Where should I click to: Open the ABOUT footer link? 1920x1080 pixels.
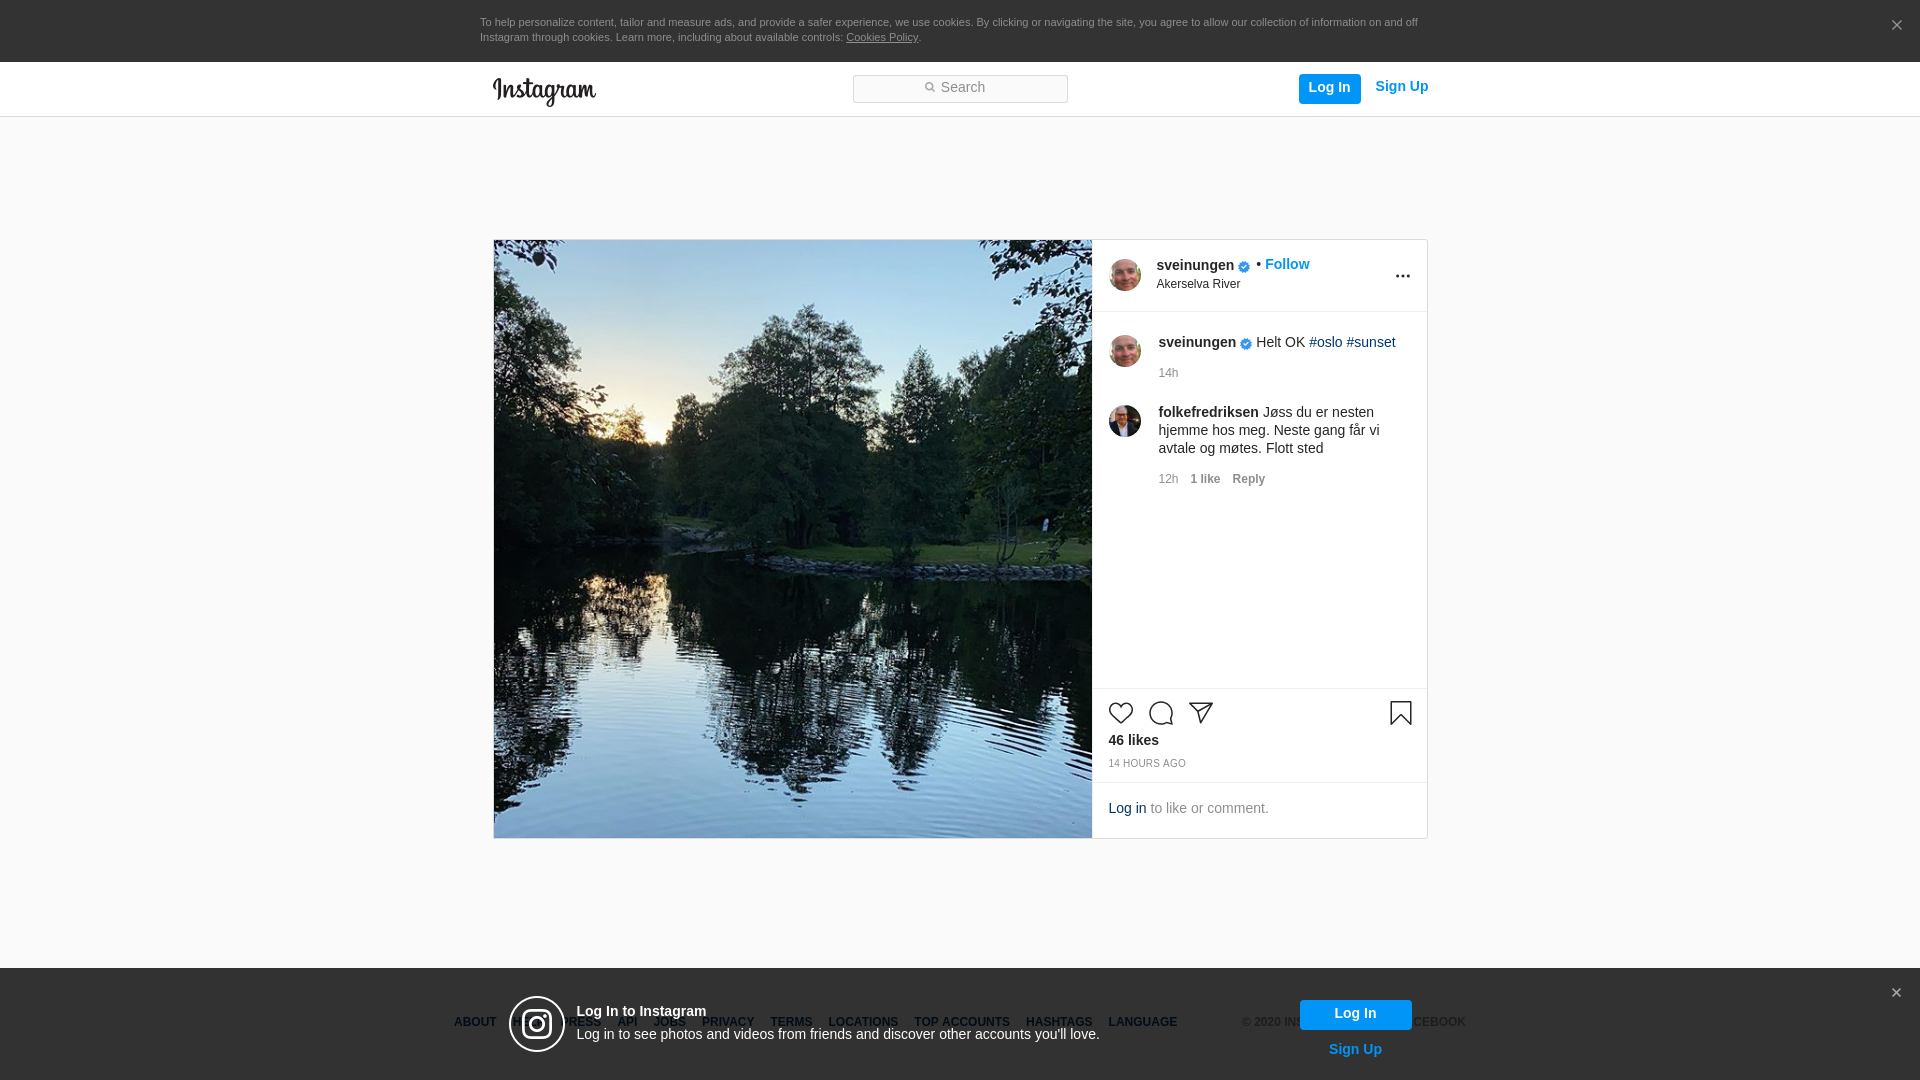click(475, 1022)
